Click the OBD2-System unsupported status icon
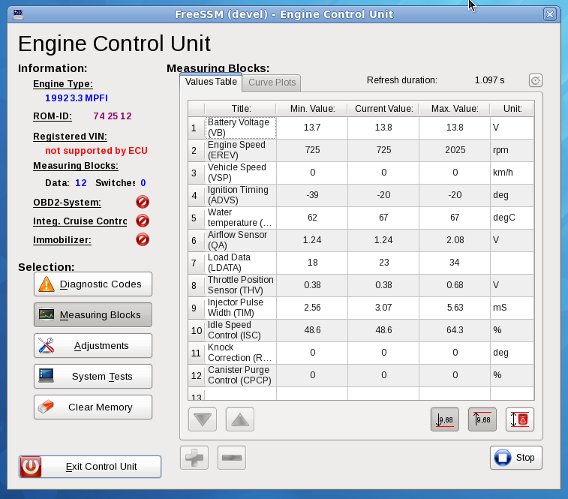Viewport: 568px width, 499px height. point(142,202)
